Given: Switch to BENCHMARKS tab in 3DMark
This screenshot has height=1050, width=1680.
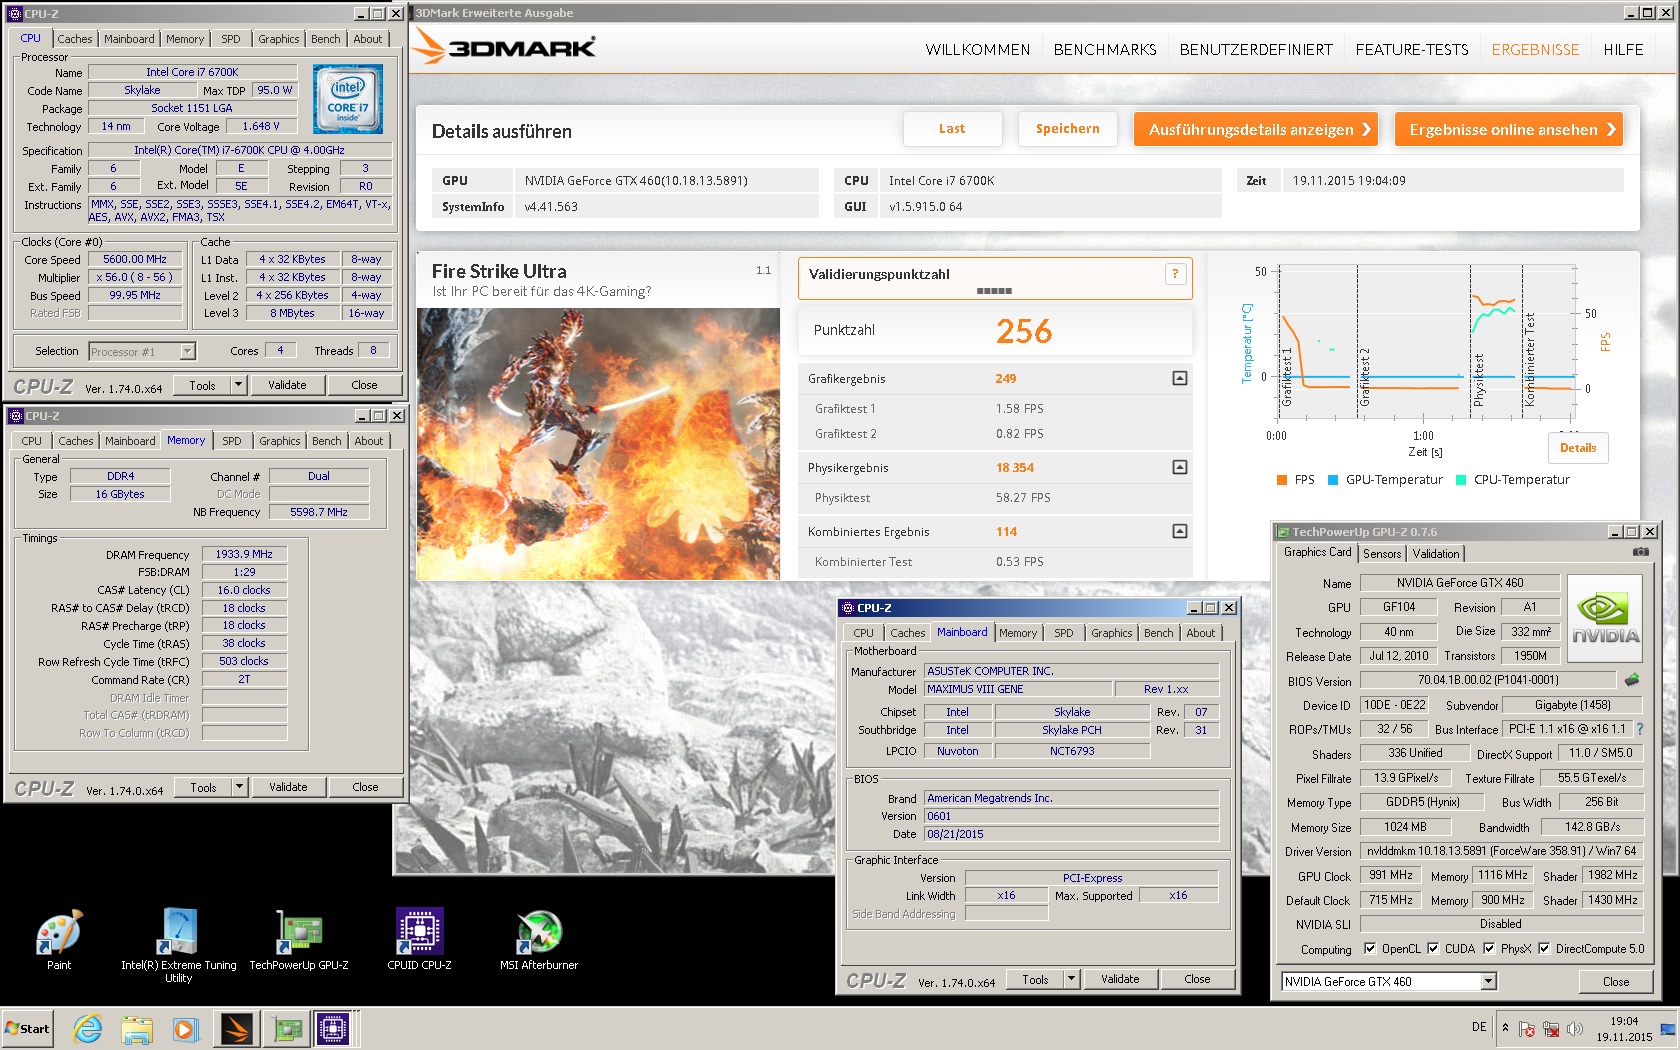Looking at the screenshot, I should (x=1105, y=49).
